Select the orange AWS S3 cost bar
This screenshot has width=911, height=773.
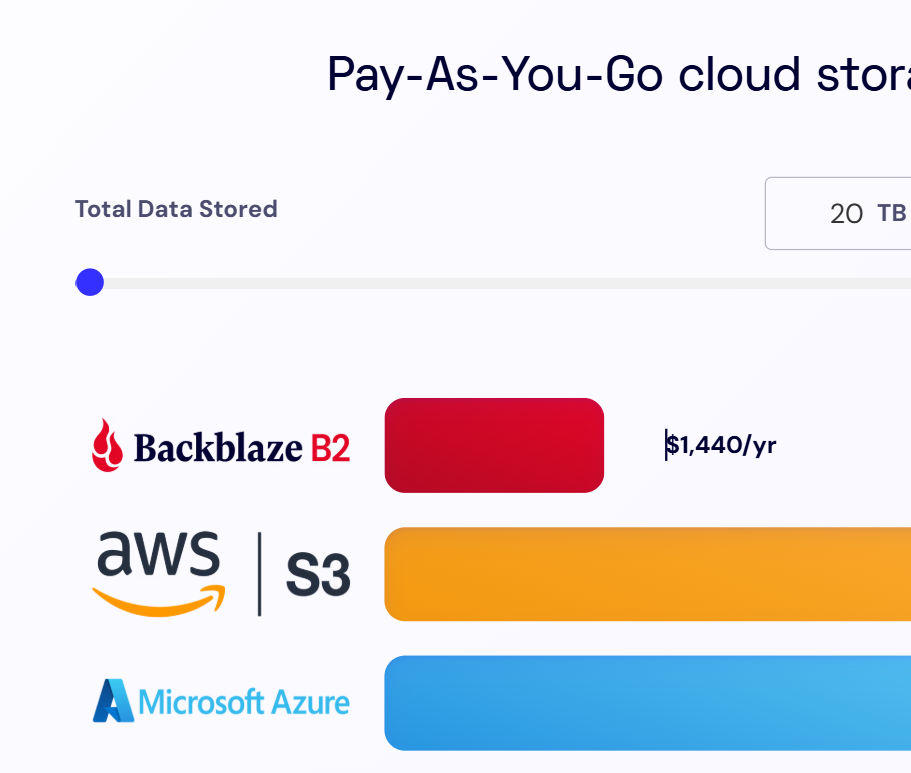point(648,574)
